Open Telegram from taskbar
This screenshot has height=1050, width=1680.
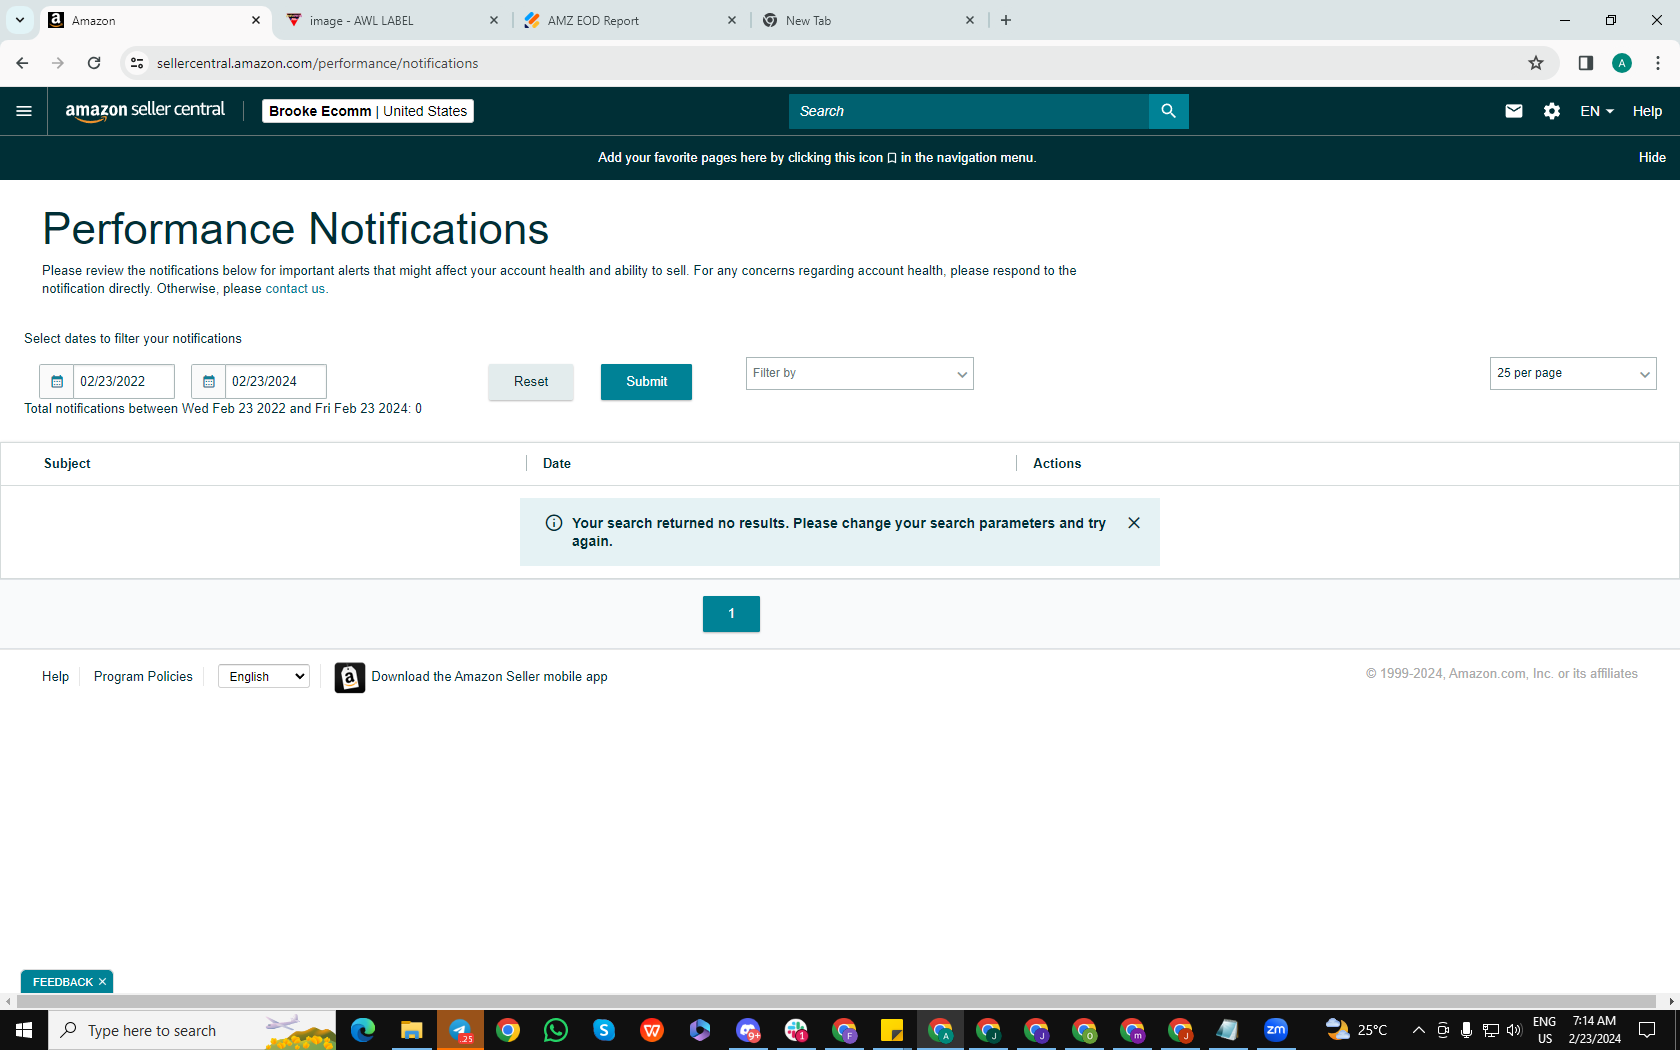pos(460,1030)
